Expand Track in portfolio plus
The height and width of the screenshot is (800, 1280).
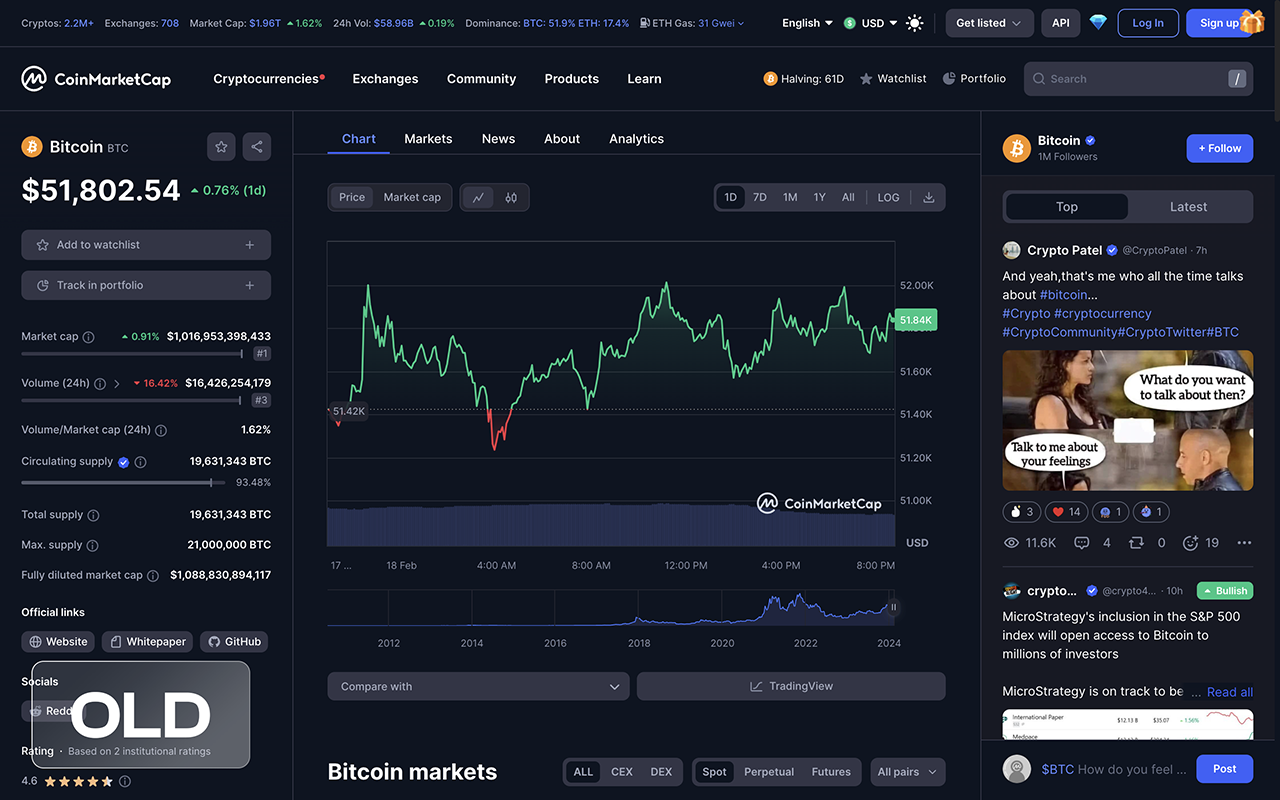coord(249,285)
